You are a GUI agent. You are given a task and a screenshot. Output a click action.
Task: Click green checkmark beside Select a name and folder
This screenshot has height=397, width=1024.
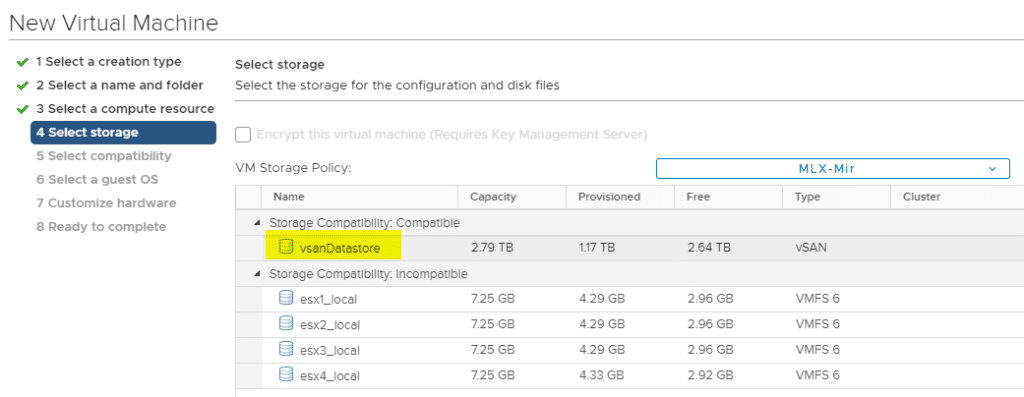[x=23, y=86]
